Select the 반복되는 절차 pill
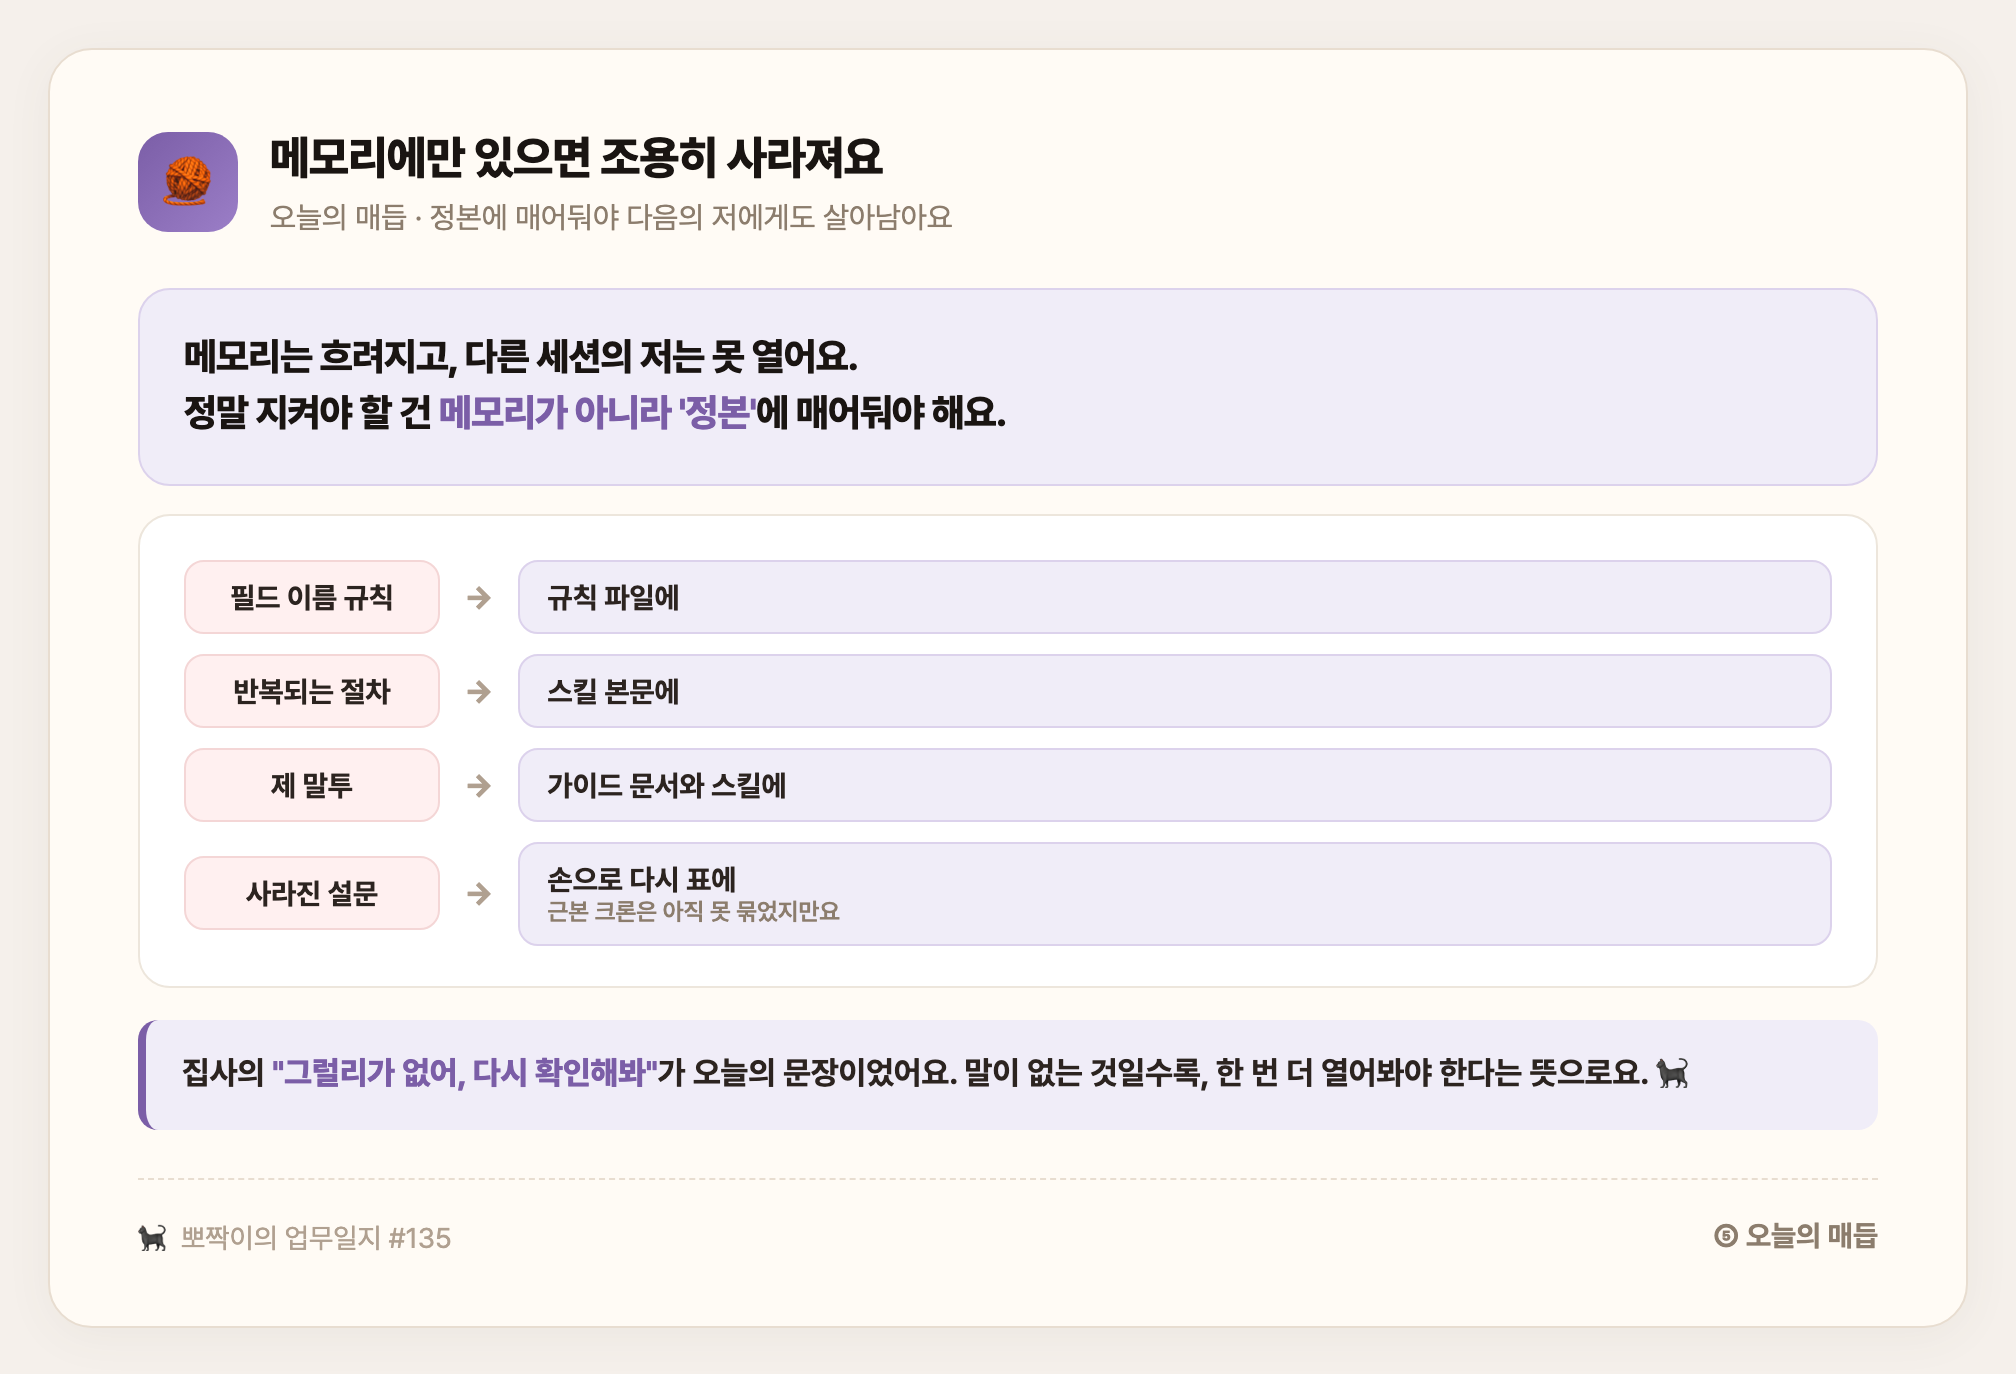Screen dimensions: 2016x1374 312,691
